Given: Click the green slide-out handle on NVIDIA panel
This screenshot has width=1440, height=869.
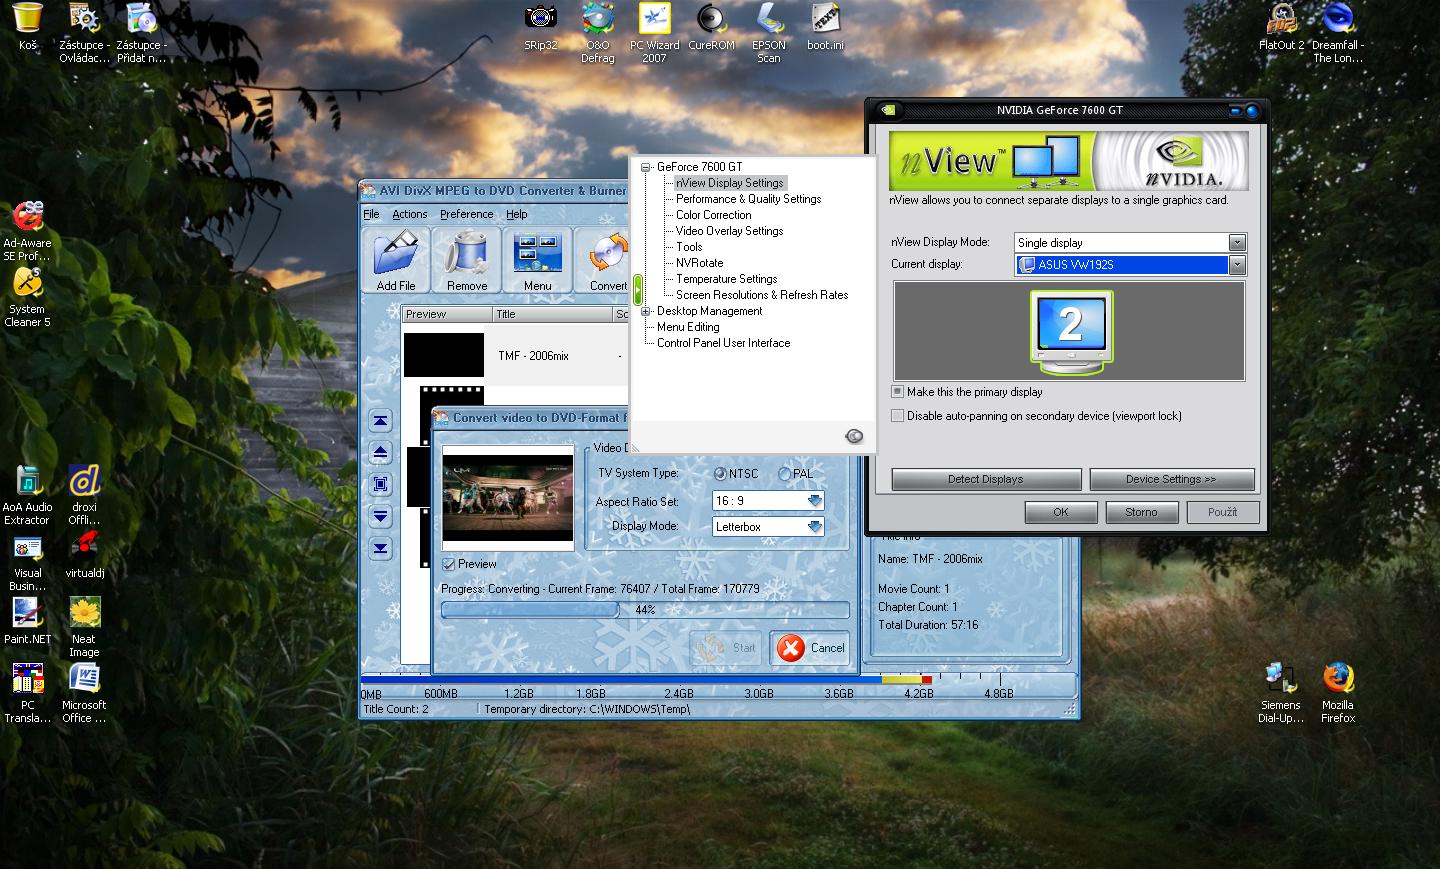Looking at the screenshot, I should pyautogui.click(x=637, y=290).
